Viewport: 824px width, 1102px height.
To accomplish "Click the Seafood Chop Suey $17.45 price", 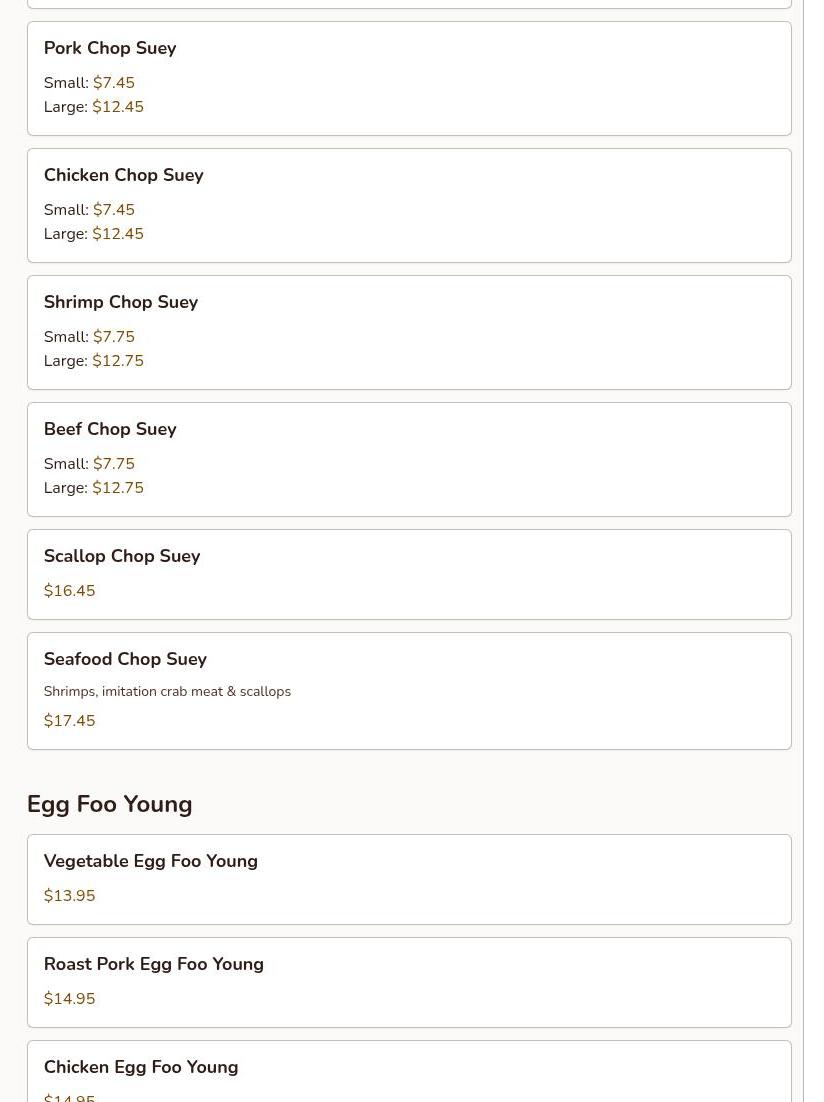I will pos(70,721).
